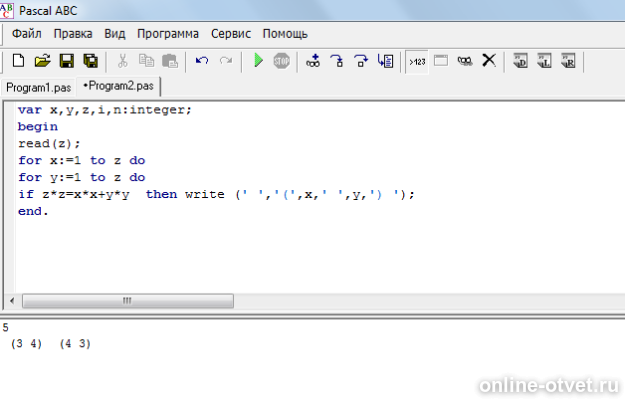Undo last edit with undo arrow
The image size is (625, 400).
coord(202,61)
